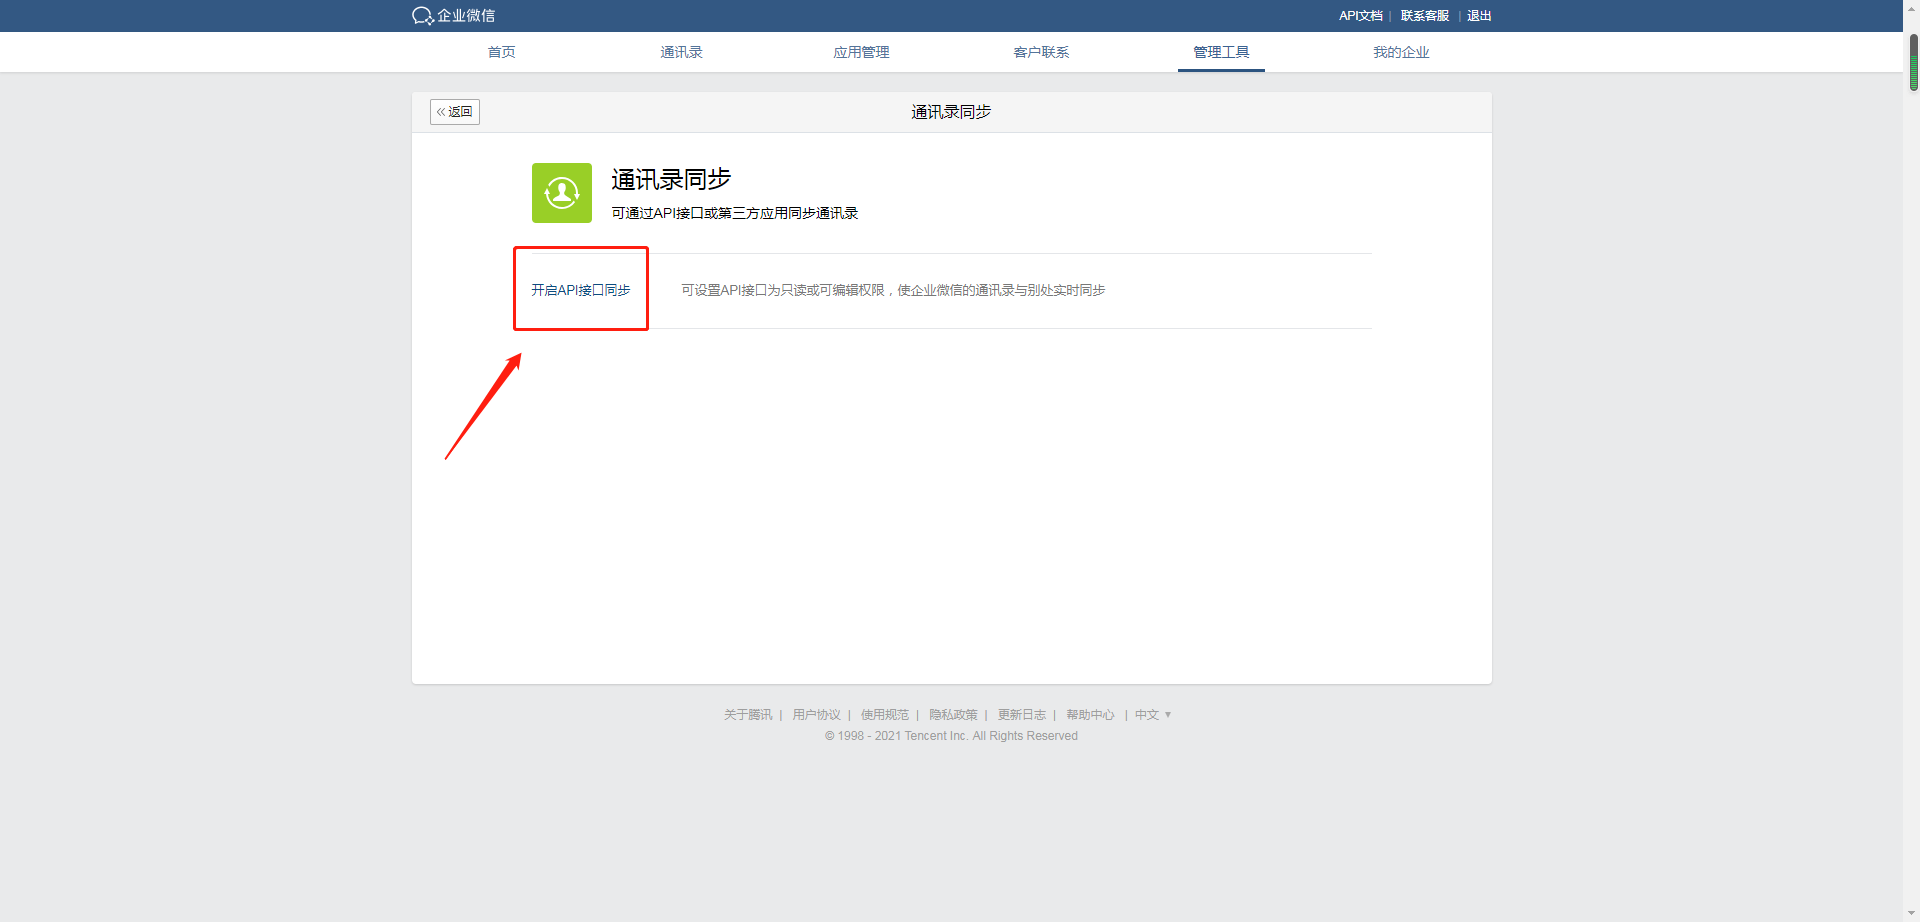Select the green 通讯录同步 contacts icon
The width and height of the screenshot is (1920, 922).
pos(561,192)
